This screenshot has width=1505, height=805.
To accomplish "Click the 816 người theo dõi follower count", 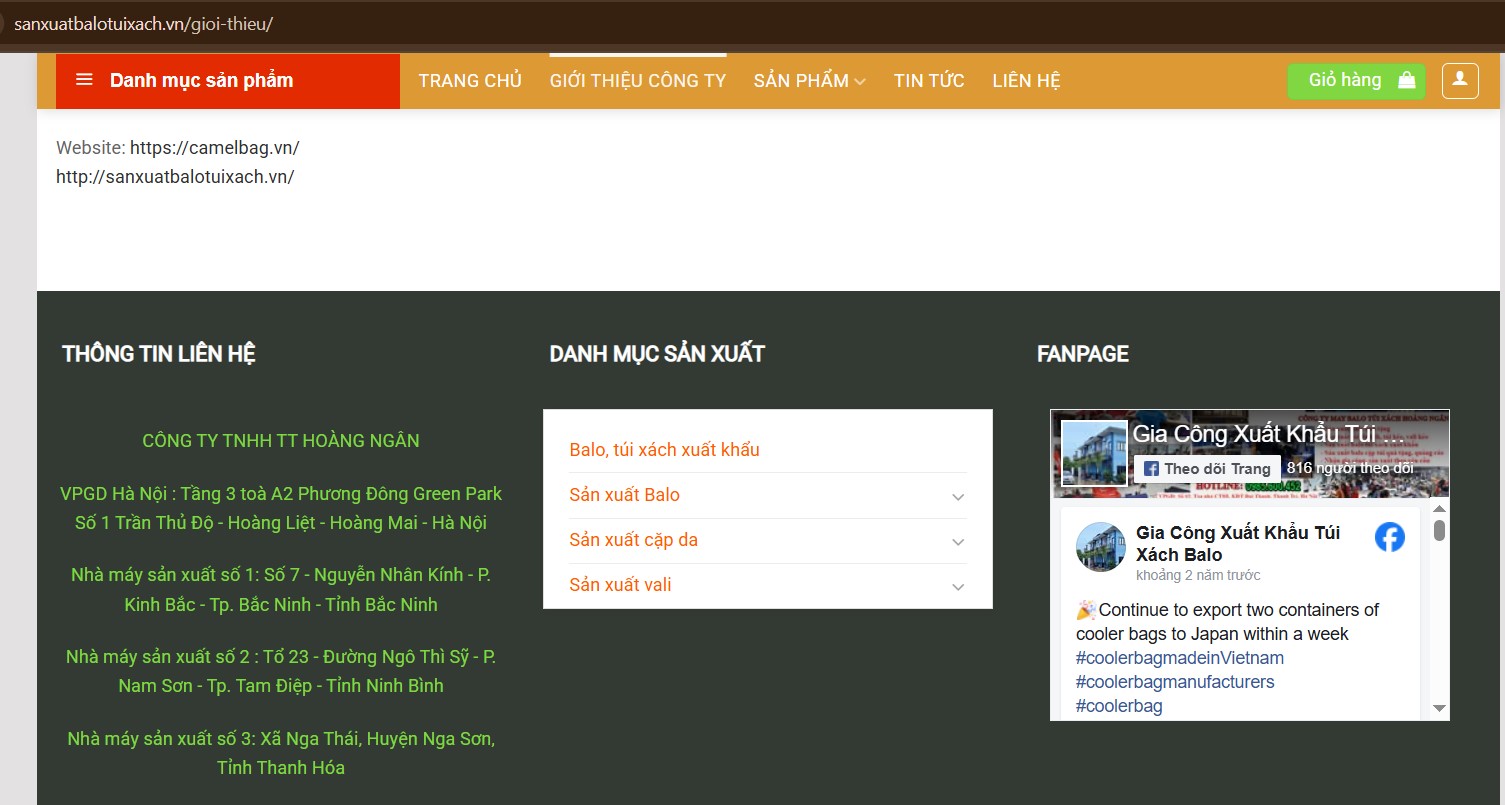I will point(1350,468).
